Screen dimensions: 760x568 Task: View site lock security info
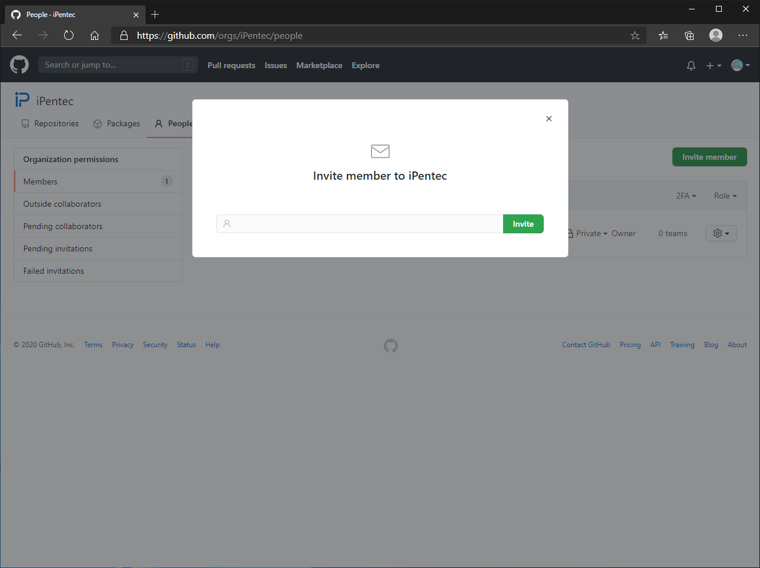pyautogui.click(x=124, y=35)
